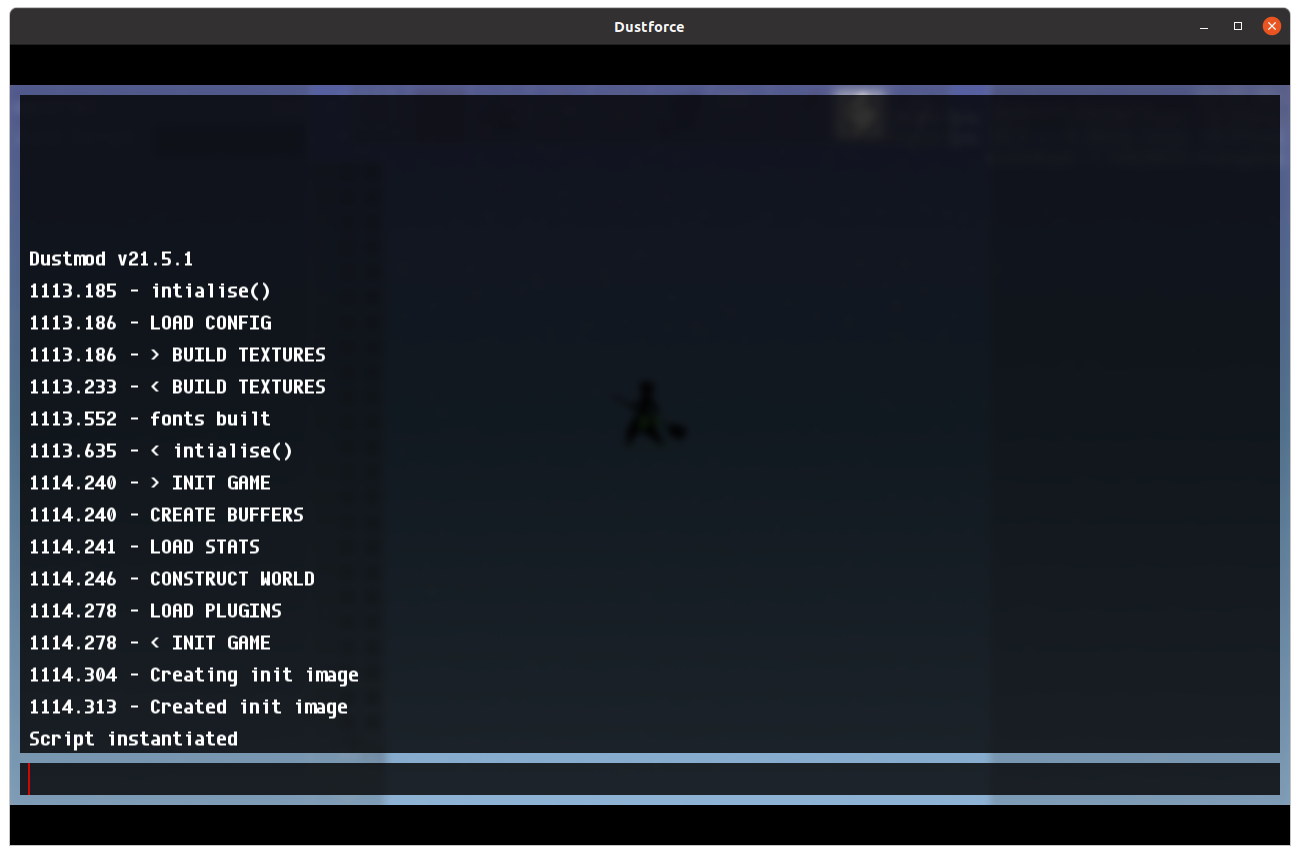Close the Dustforce window
The height and width of the screenshot is (855, 1300).
point(1272,27)
